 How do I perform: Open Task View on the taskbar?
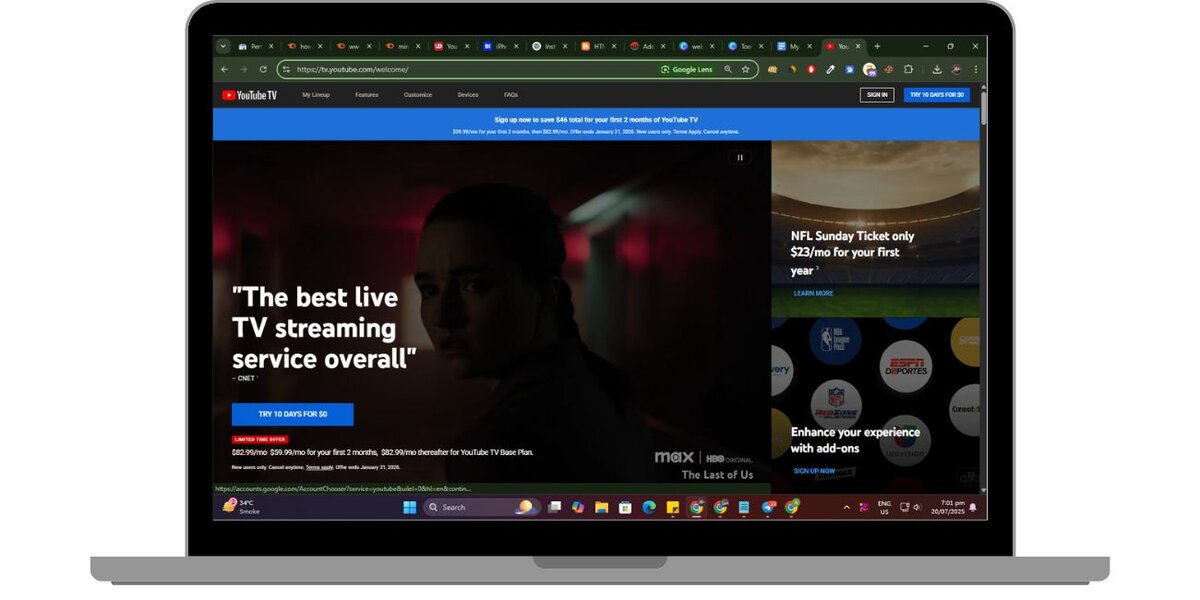[554, 507]
